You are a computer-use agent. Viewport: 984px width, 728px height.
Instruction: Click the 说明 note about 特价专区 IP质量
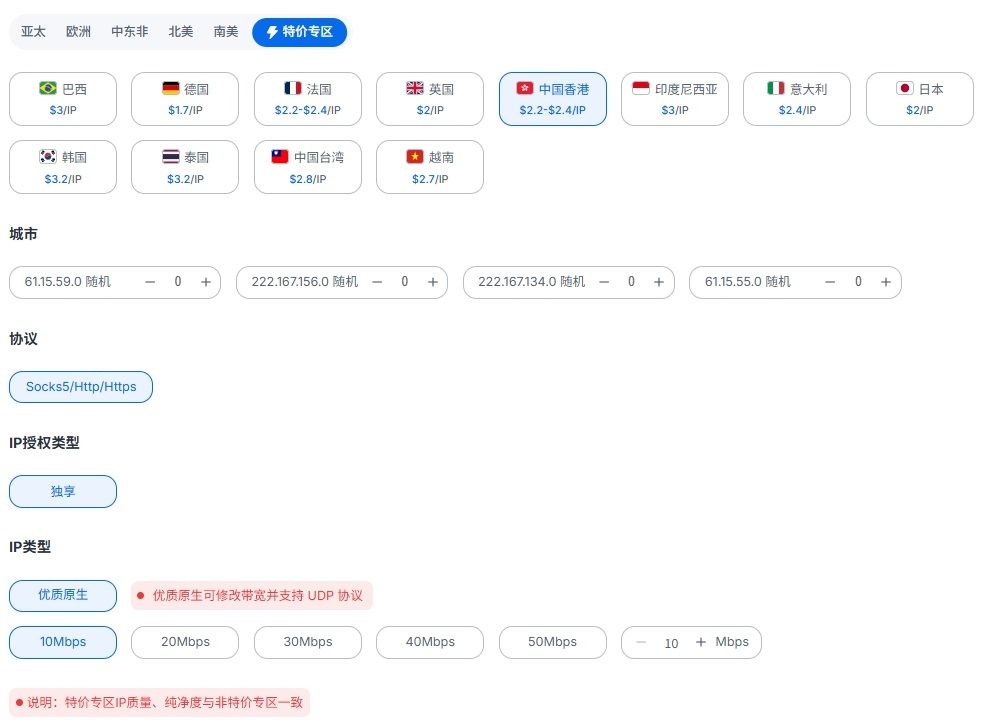(159, 702)
